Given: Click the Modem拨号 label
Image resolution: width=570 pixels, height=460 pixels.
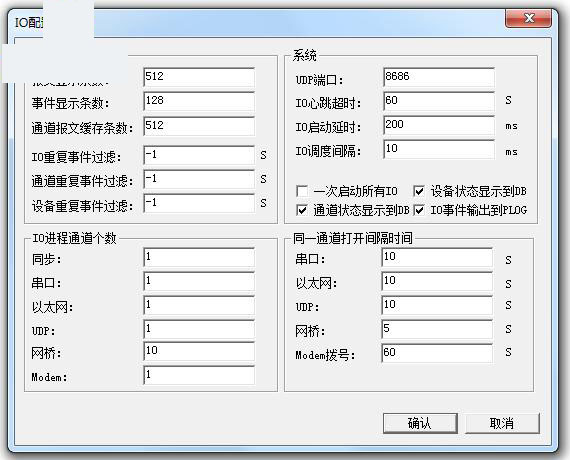Looking at the screenshot, I should [x=325, y=355].
